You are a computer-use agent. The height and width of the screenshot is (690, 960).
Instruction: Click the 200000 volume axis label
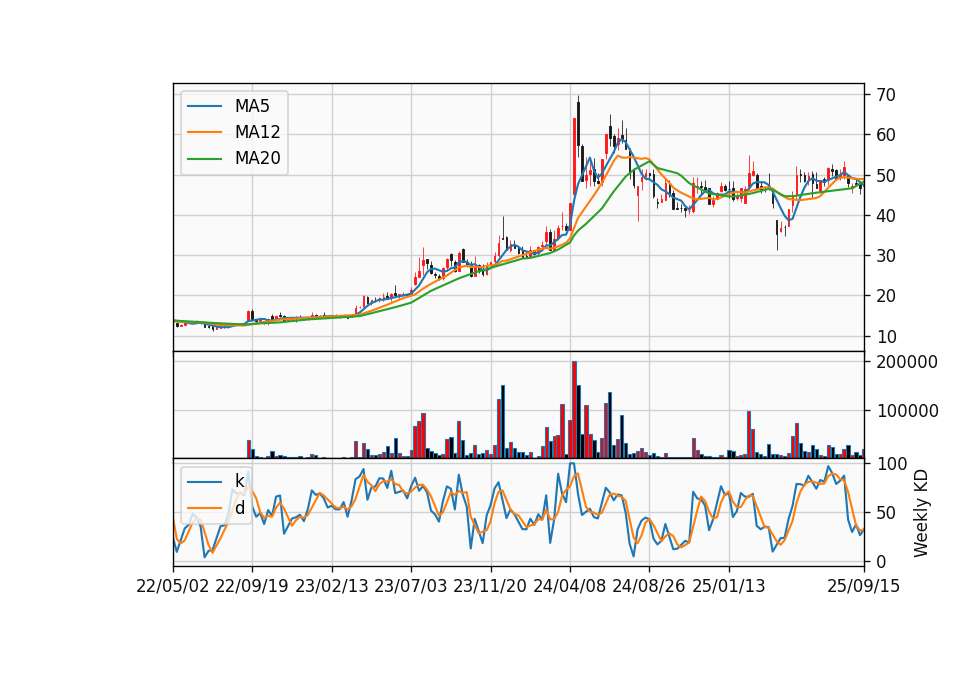pyautogui.click(x=907, y=362)
